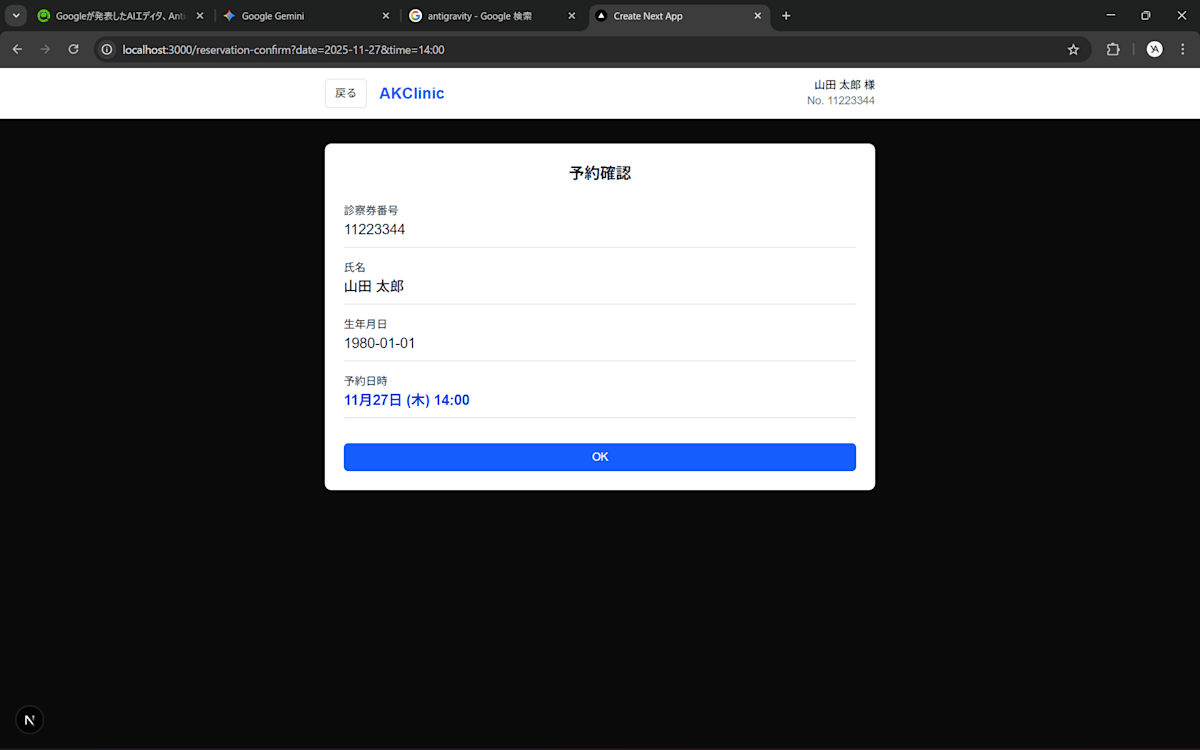
Task: Click the 予約確認 heading
Action: [x=600, y=173]
